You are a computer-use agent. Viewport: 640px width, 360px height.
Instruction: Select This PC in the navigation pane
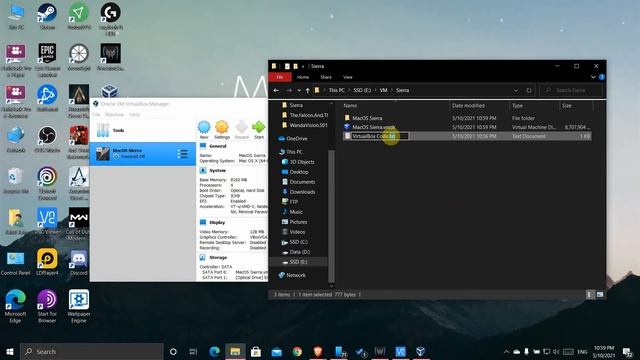(294, 152)
